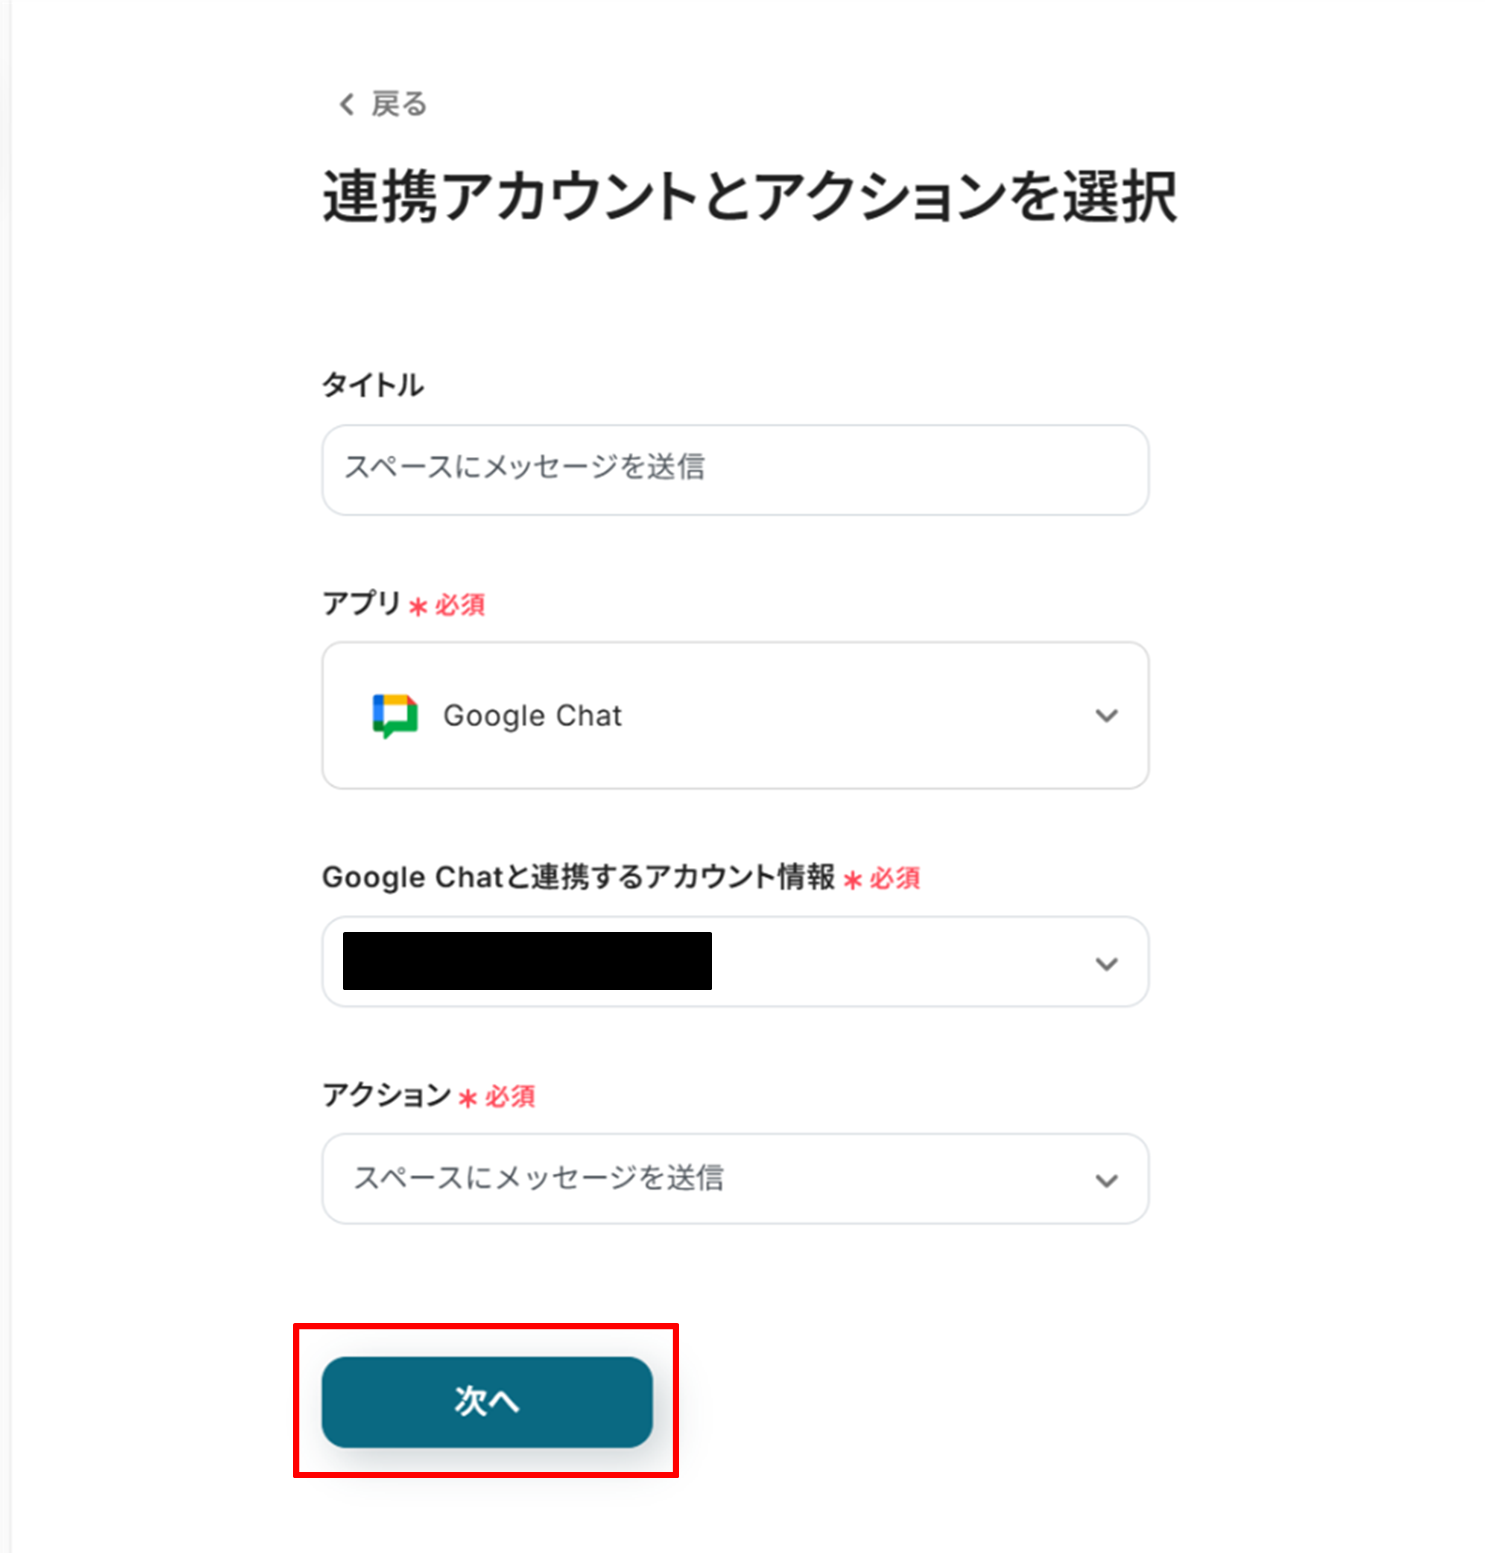This screenshot has width=1485, height=1553.
Task: Click the 必須 marker beside アクション
Action: point(510,1097)
